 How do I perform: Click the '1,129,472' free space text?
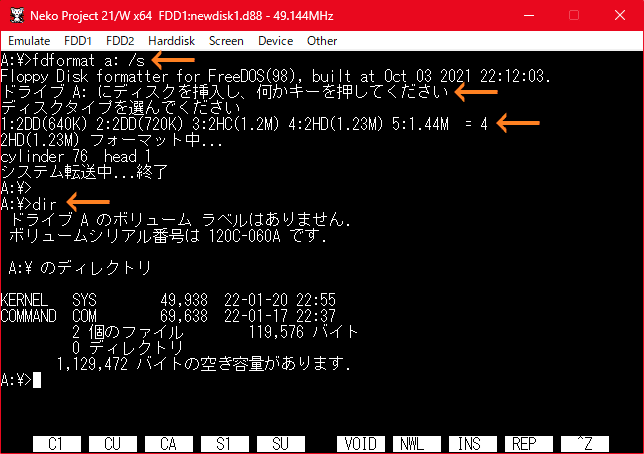(x=92, y=364)
